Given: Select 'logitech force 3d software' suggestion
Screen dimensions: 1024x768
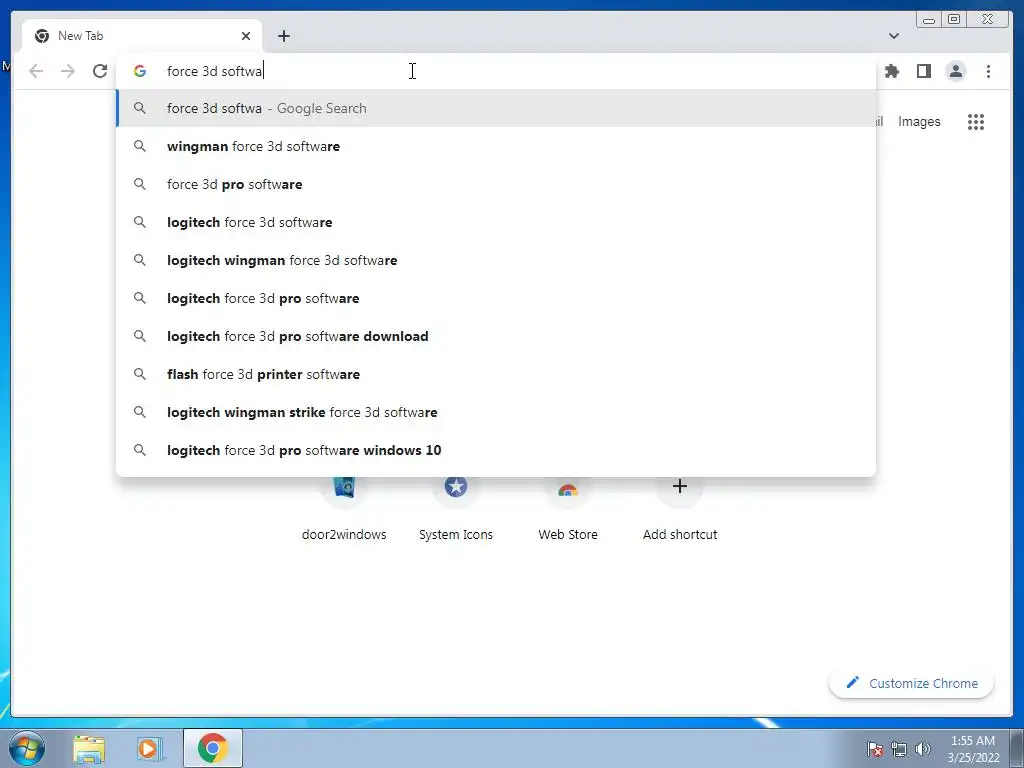Looking at the screenshot, I should tap(496, 222).
